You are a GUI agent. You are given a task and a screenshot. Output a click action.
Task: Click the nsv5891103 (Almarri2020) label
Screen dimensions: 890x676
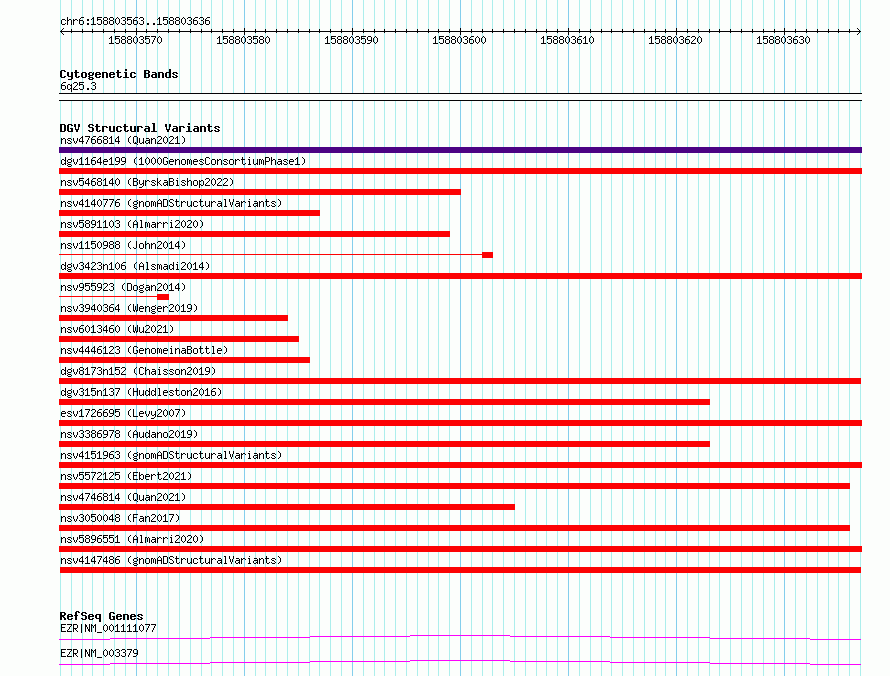[132, 224]
